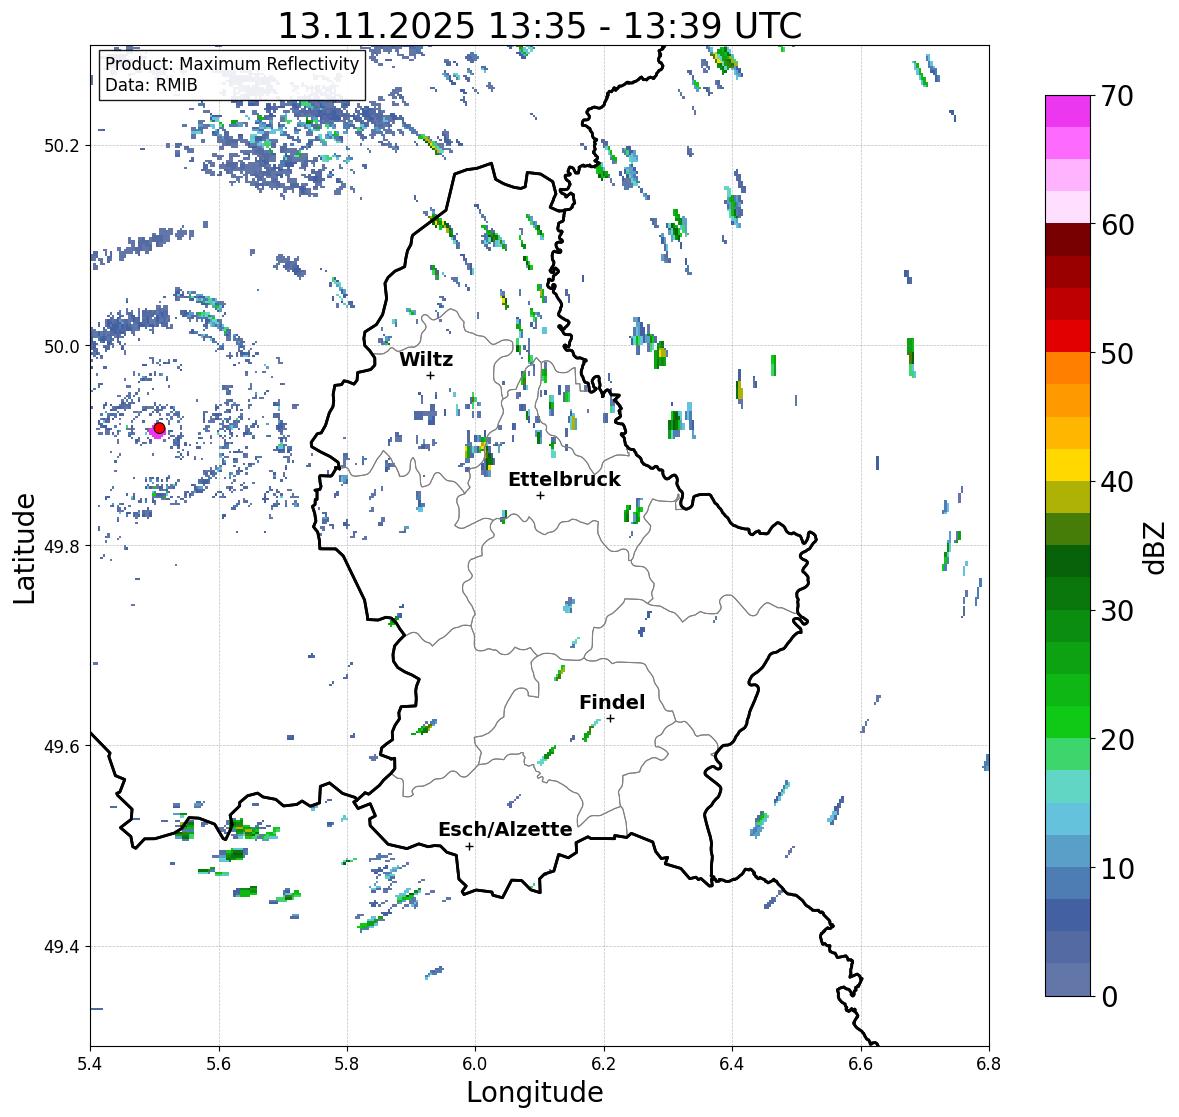Click the colorbar tick label 40
The height and width of the screenshot is (1117, 1179).
[x=1117, y=482]
